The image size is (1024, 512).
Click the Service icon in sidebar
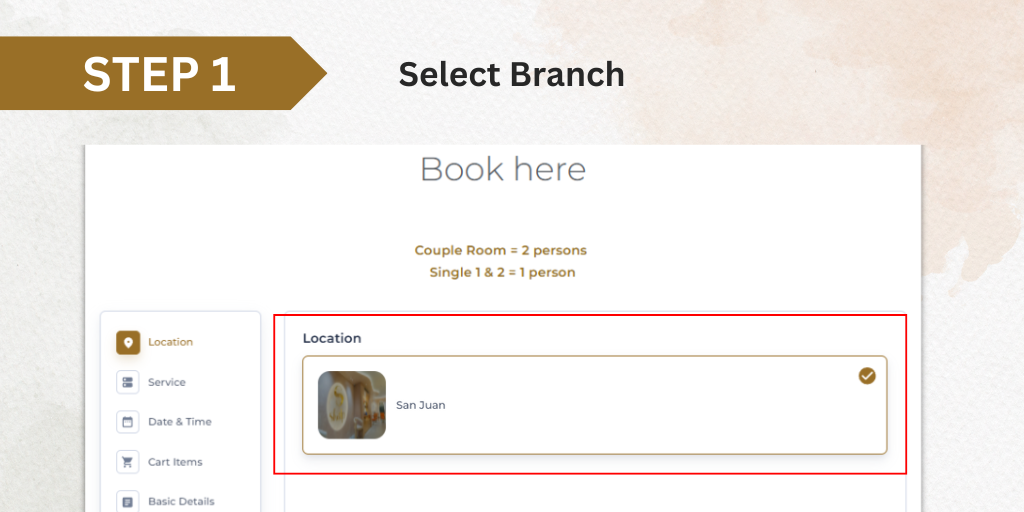pyautogui.click(x=128, y=382)
